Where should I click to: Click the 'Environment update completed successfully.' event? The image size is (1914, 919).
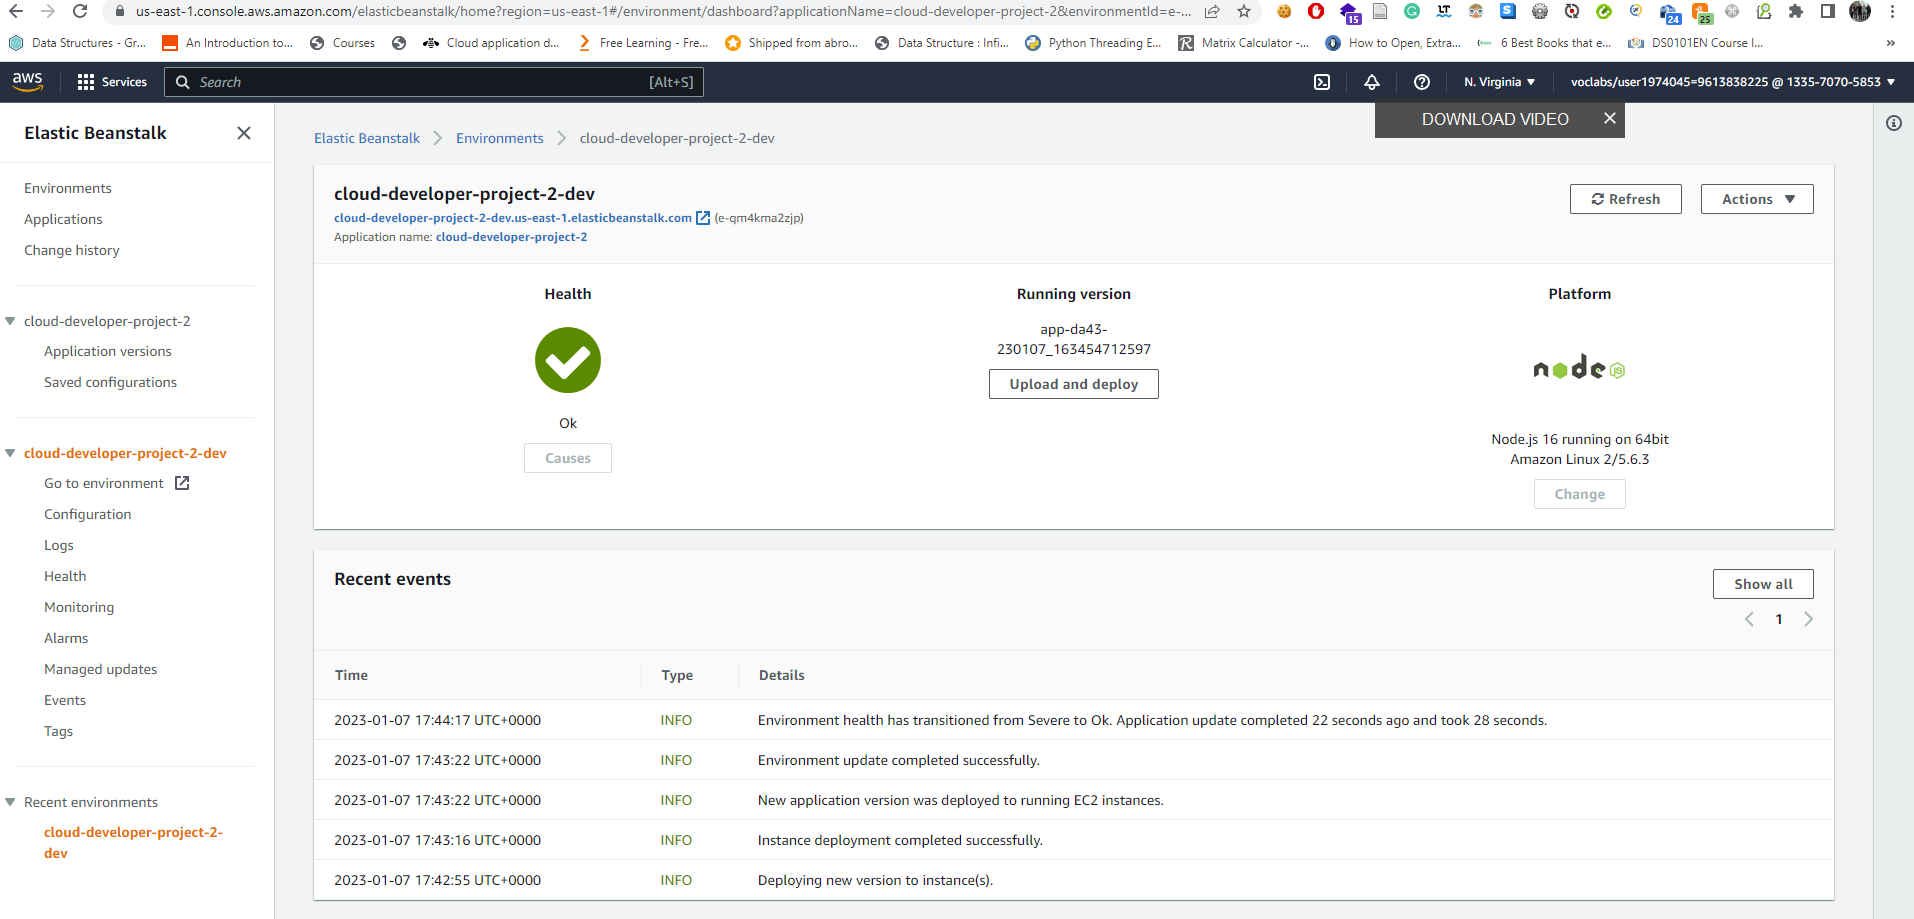899,760
